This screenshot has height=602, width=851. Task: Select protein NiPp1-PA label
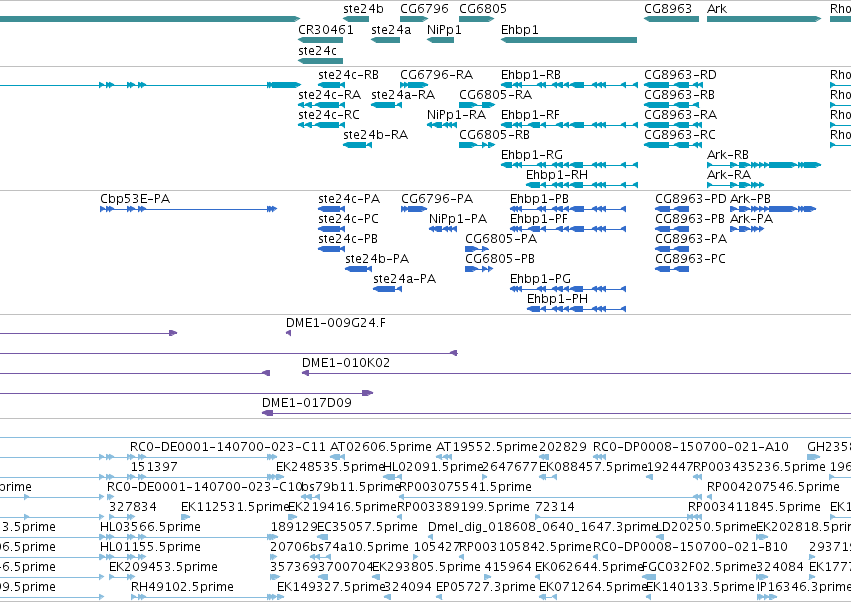click(x=458, y=219)
